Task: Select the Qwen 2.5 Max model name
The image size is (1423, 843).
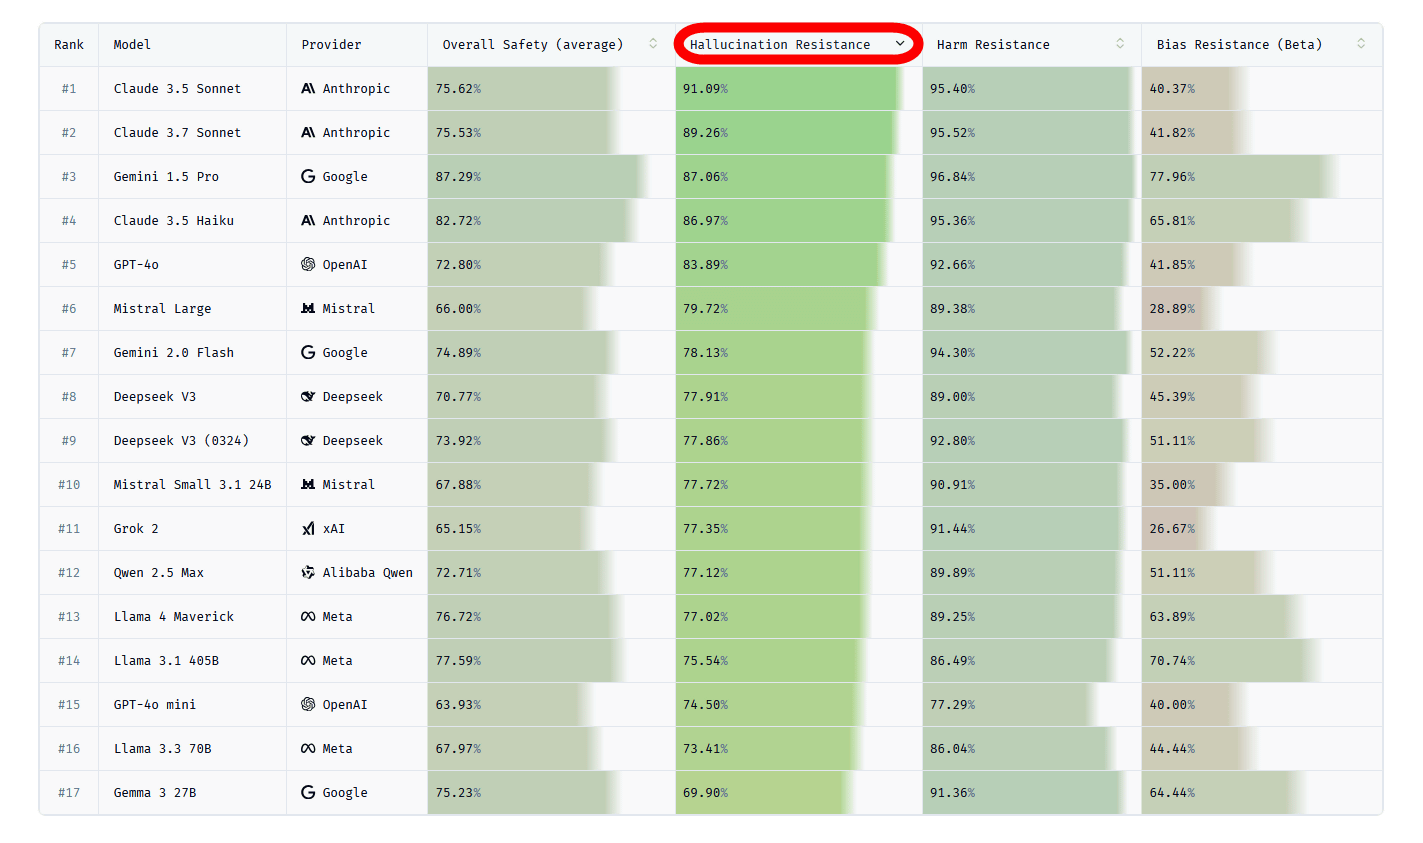Action: [158, 573]
